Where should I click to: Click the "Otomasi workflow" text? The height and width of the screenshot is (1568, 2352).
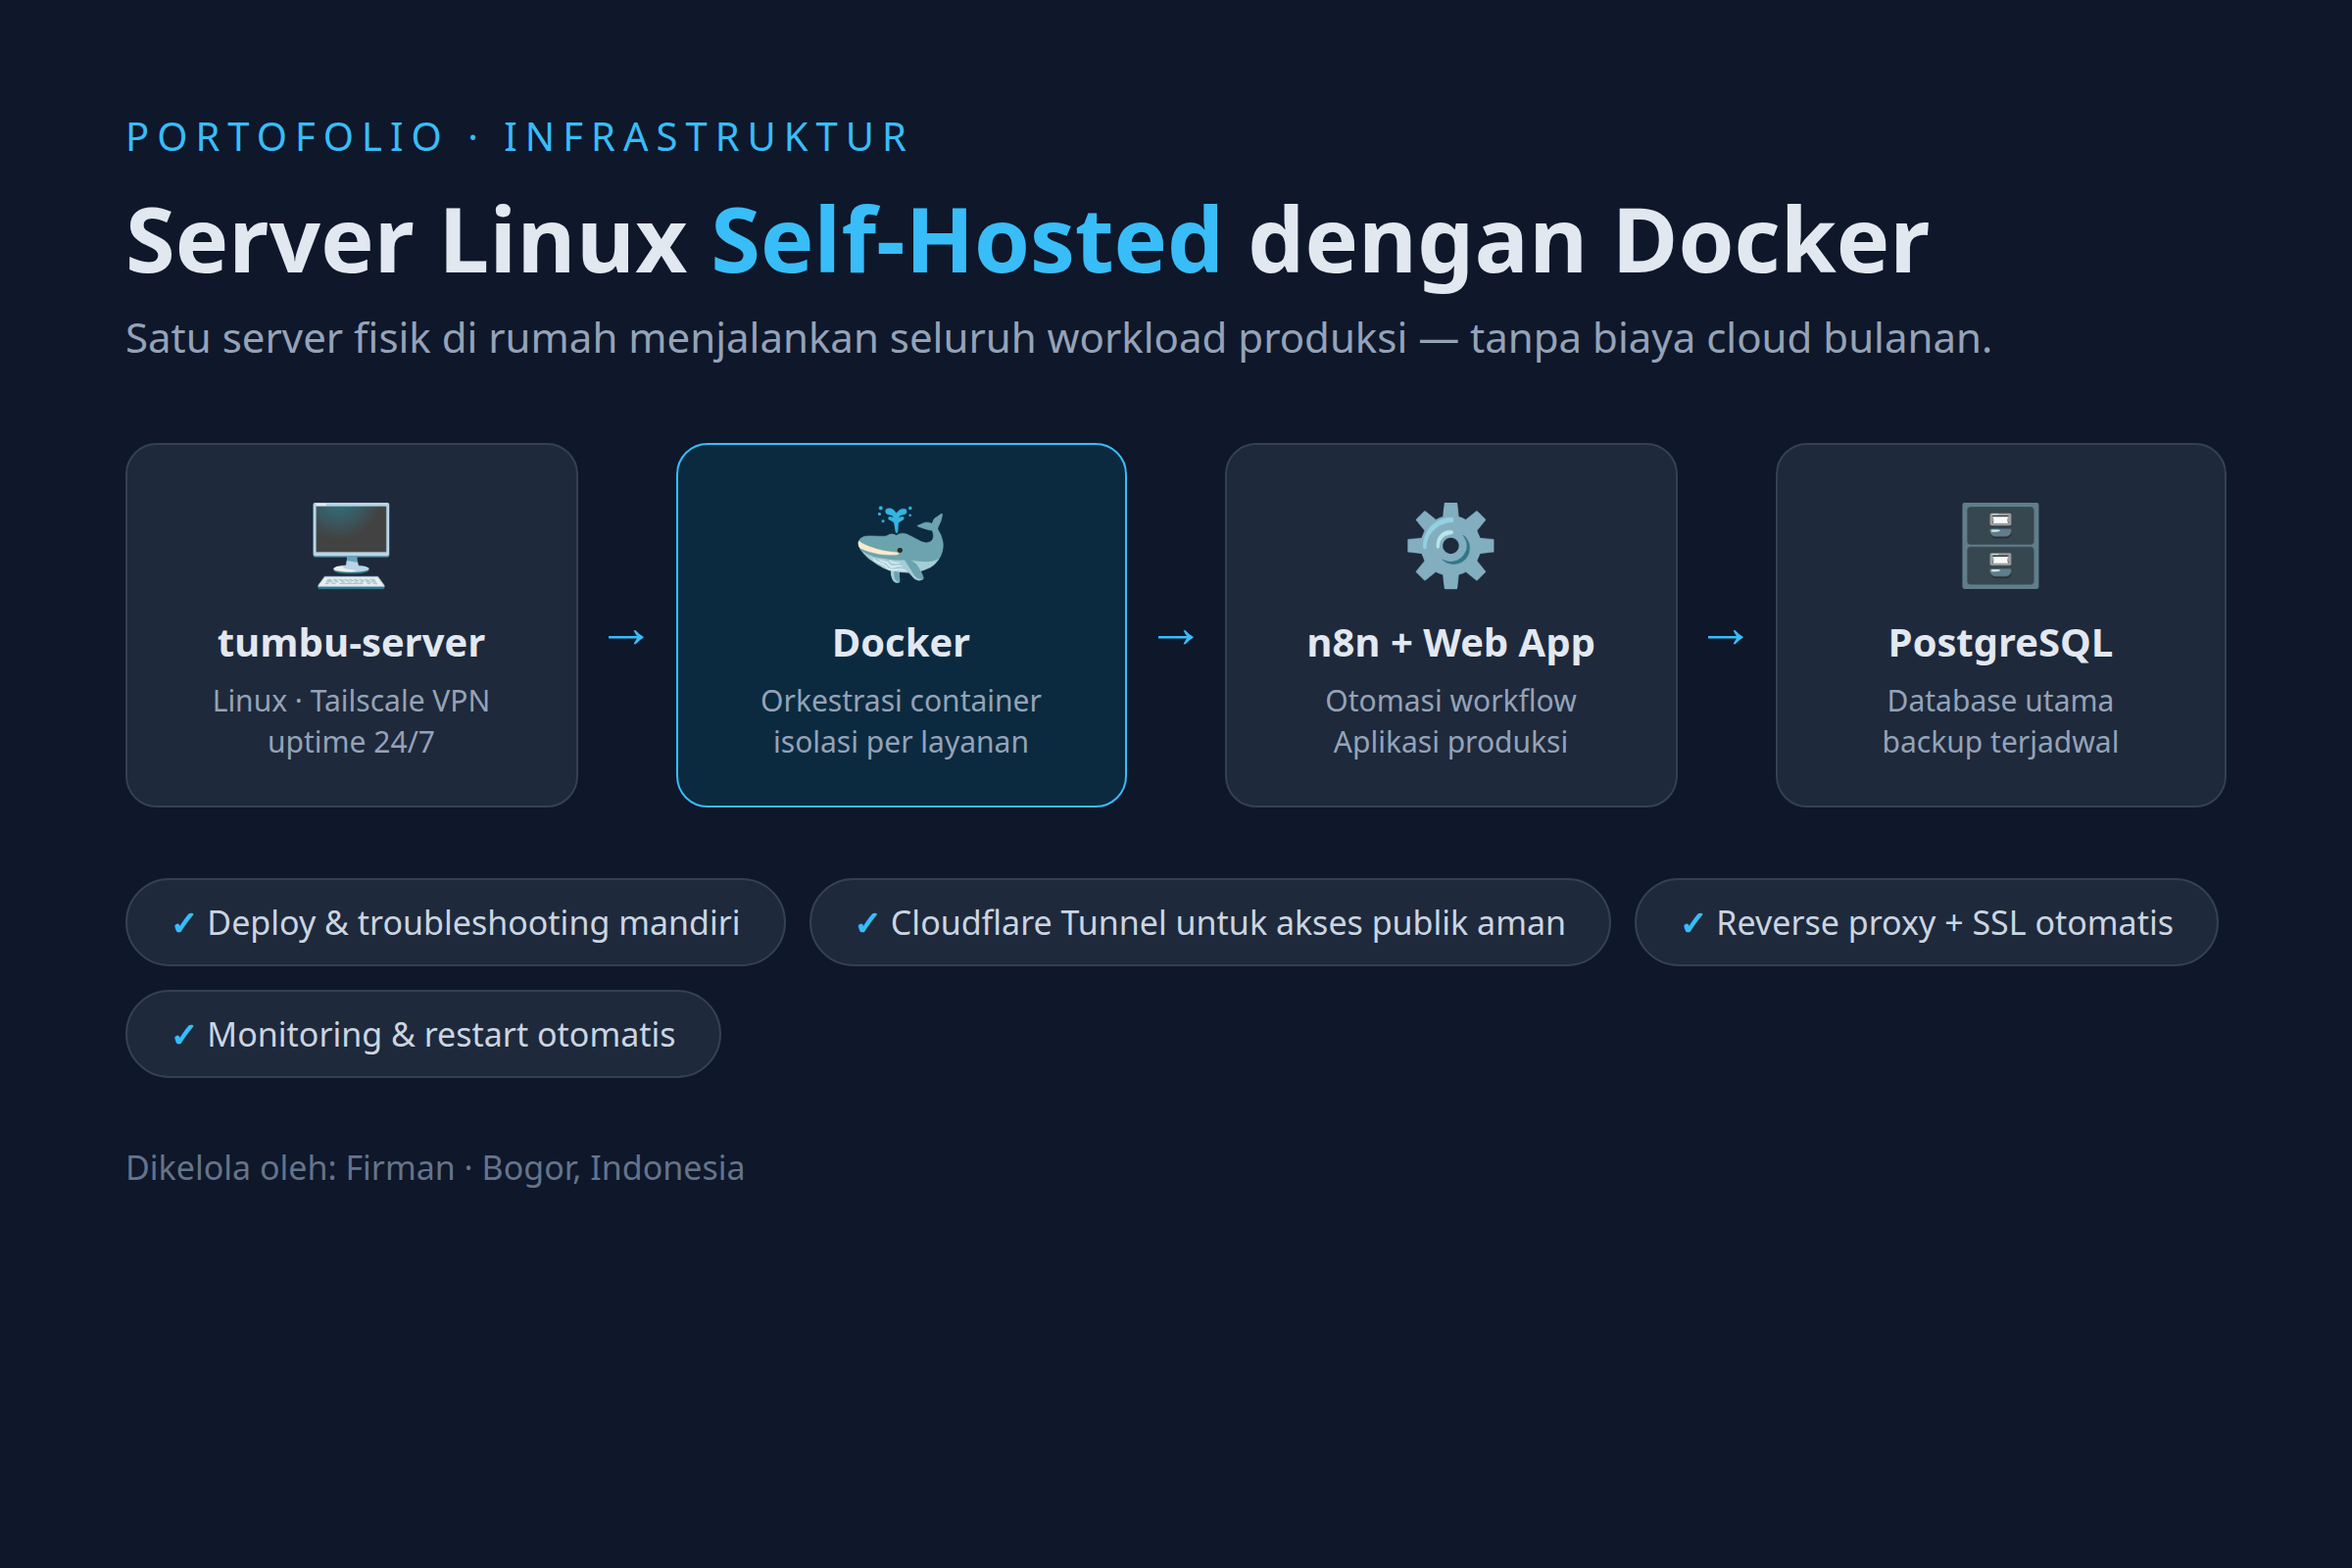(x=1450, y=701)
